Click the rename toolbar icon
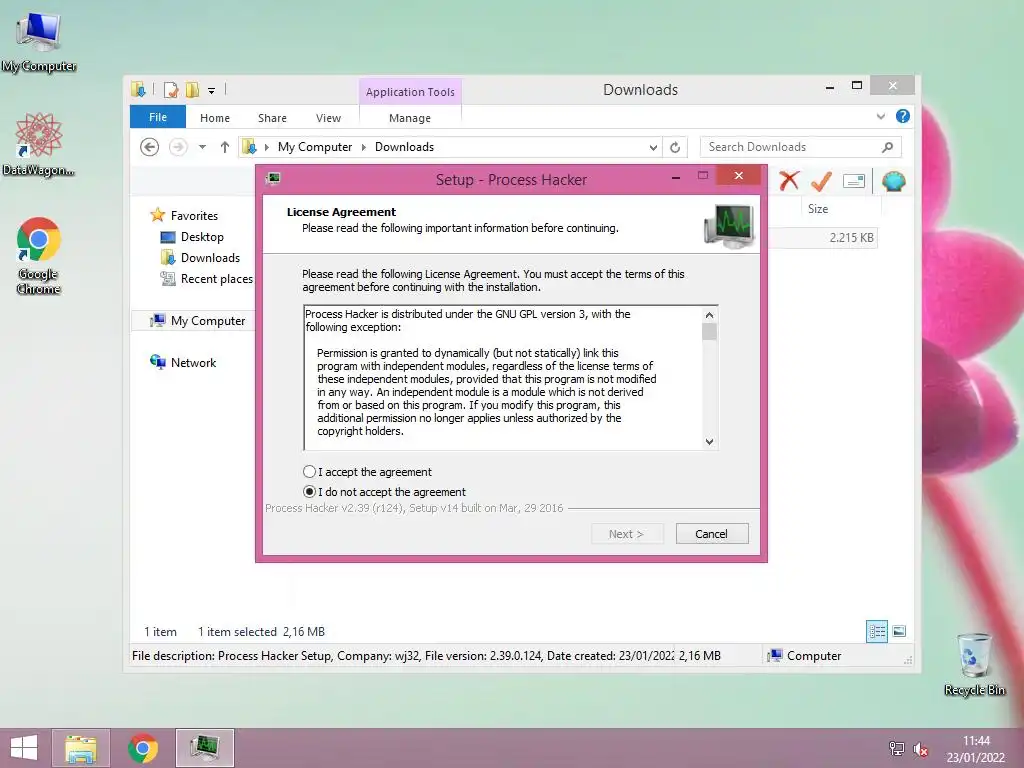 (x=854, y=181)
